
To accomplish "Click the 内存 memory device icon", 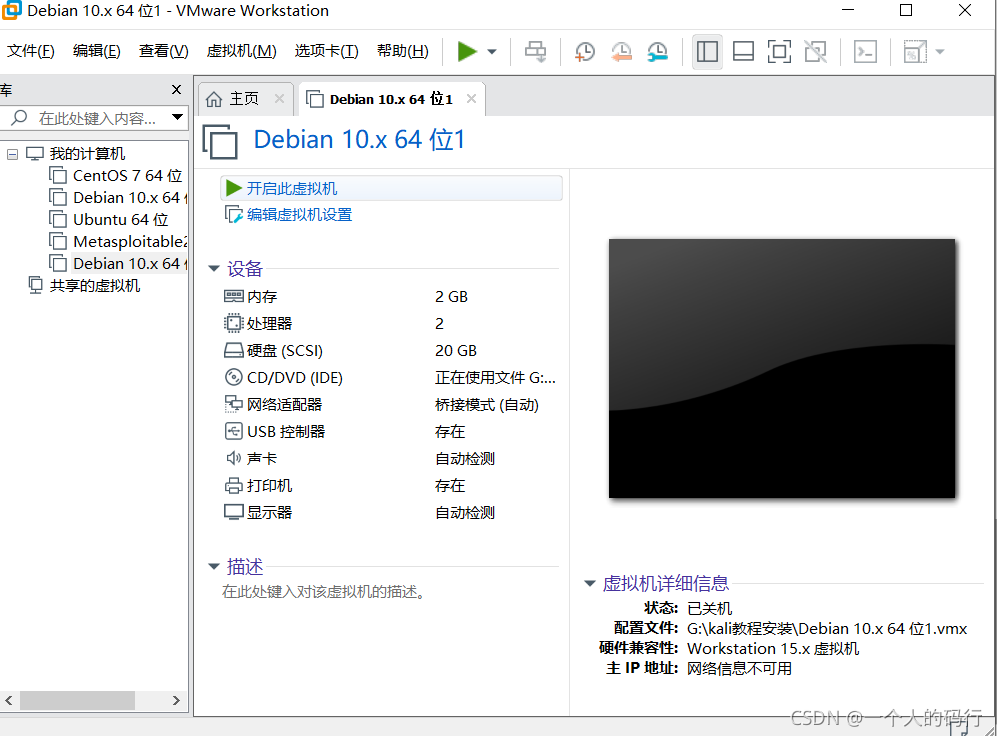I will coord(234,296).
